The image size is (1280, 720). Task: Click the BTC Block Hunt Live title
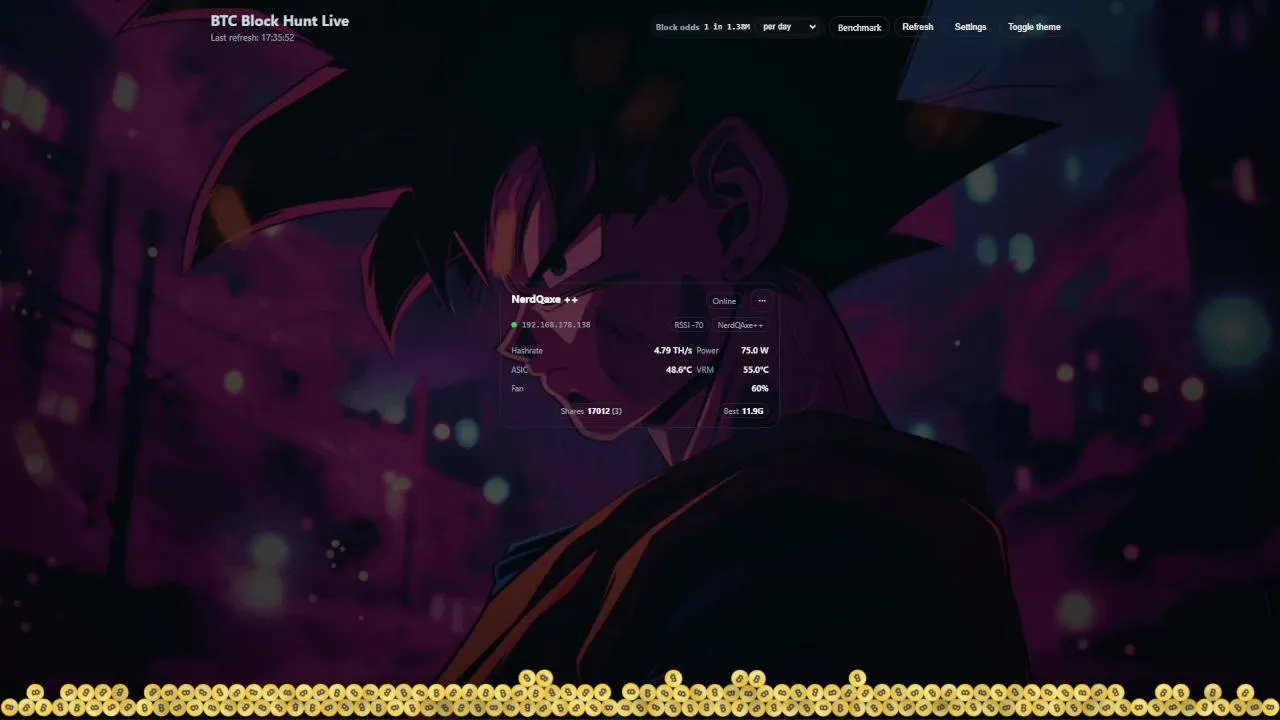coord(280,20)
